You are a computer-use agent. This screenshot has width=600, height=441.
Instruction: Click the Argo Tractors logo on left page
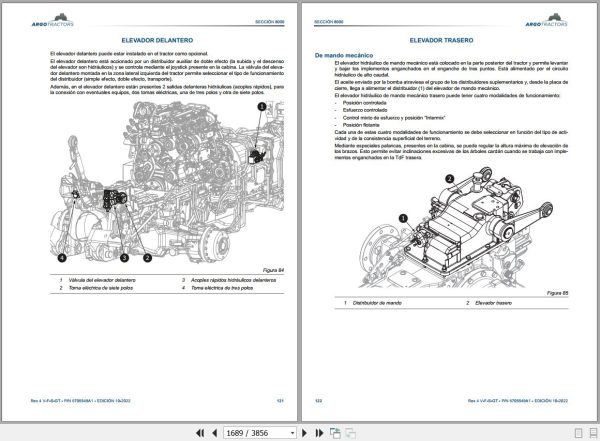pyautogui.click(x=53, y=20)
